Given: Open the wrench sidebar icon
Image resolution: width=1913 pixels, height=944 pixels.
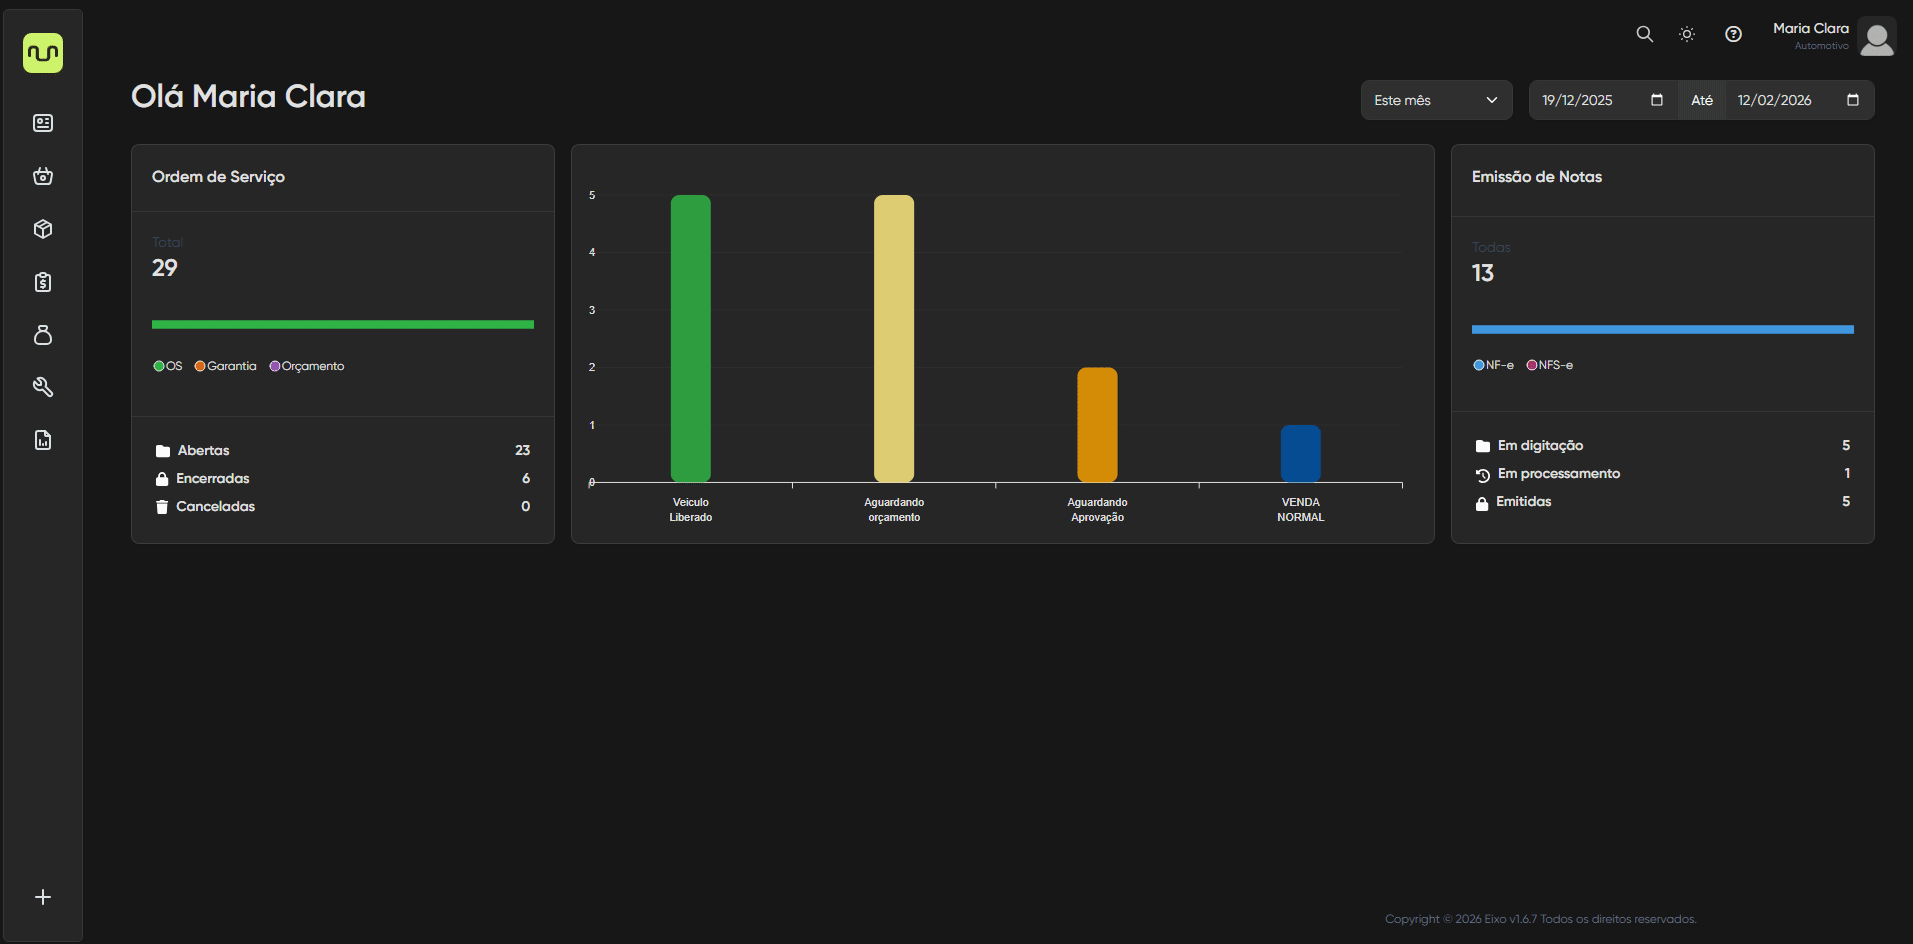Looking at the screenshot, I should (43, 387).
